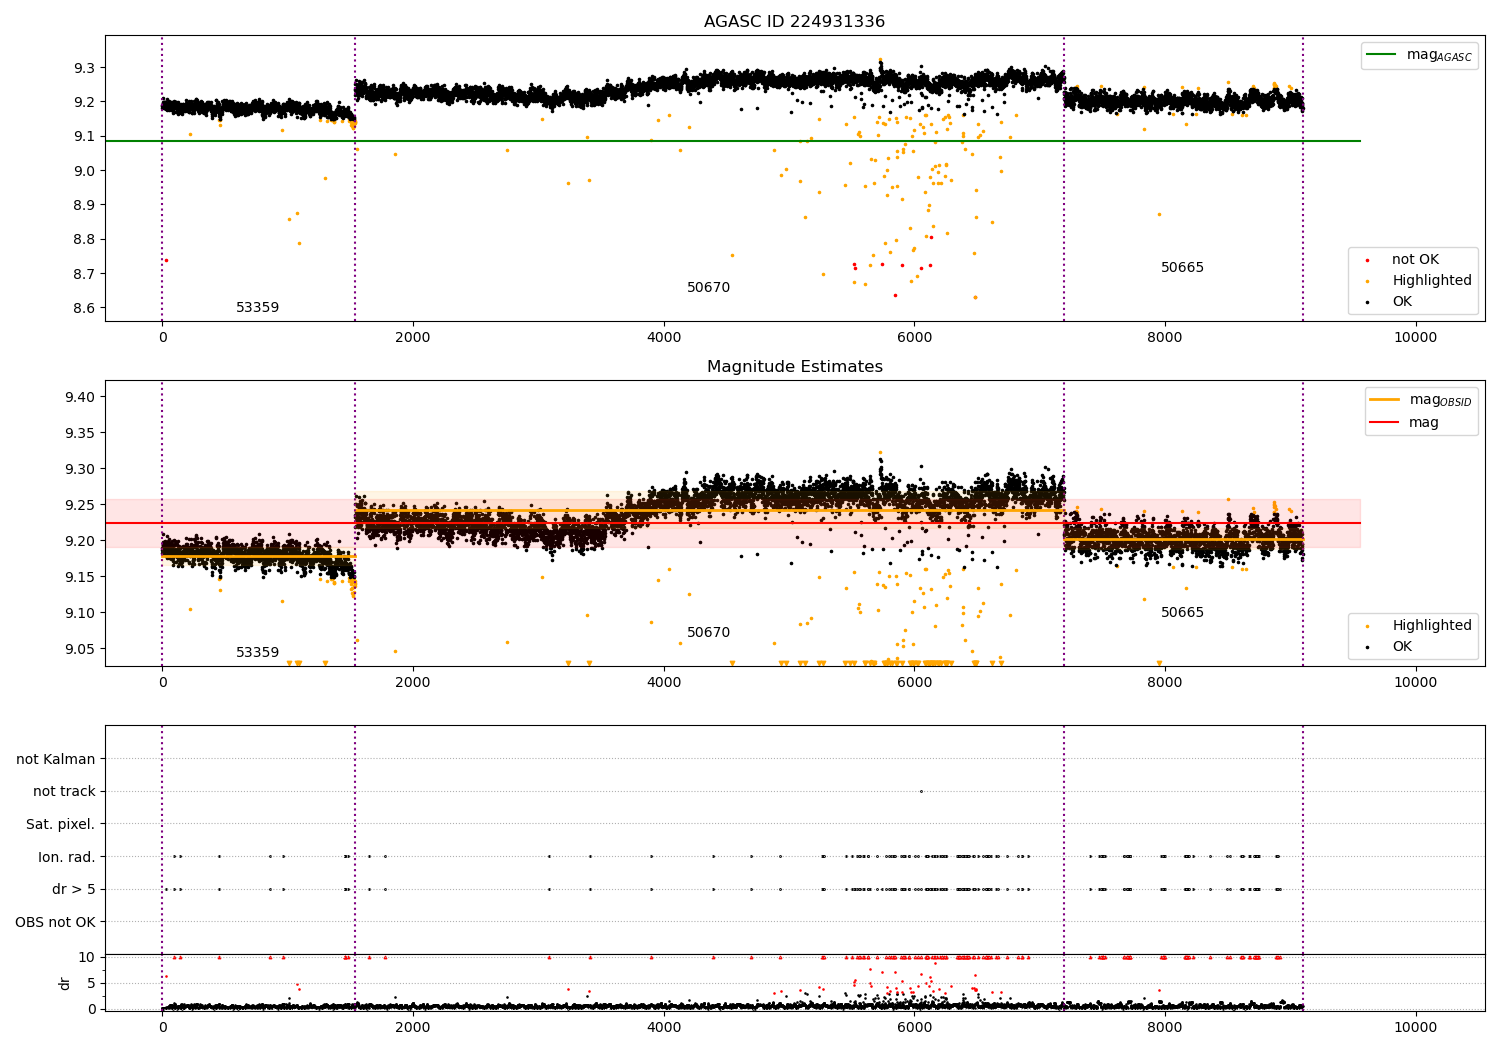Click the 'not track' axis label

click(x=64, y=792)
